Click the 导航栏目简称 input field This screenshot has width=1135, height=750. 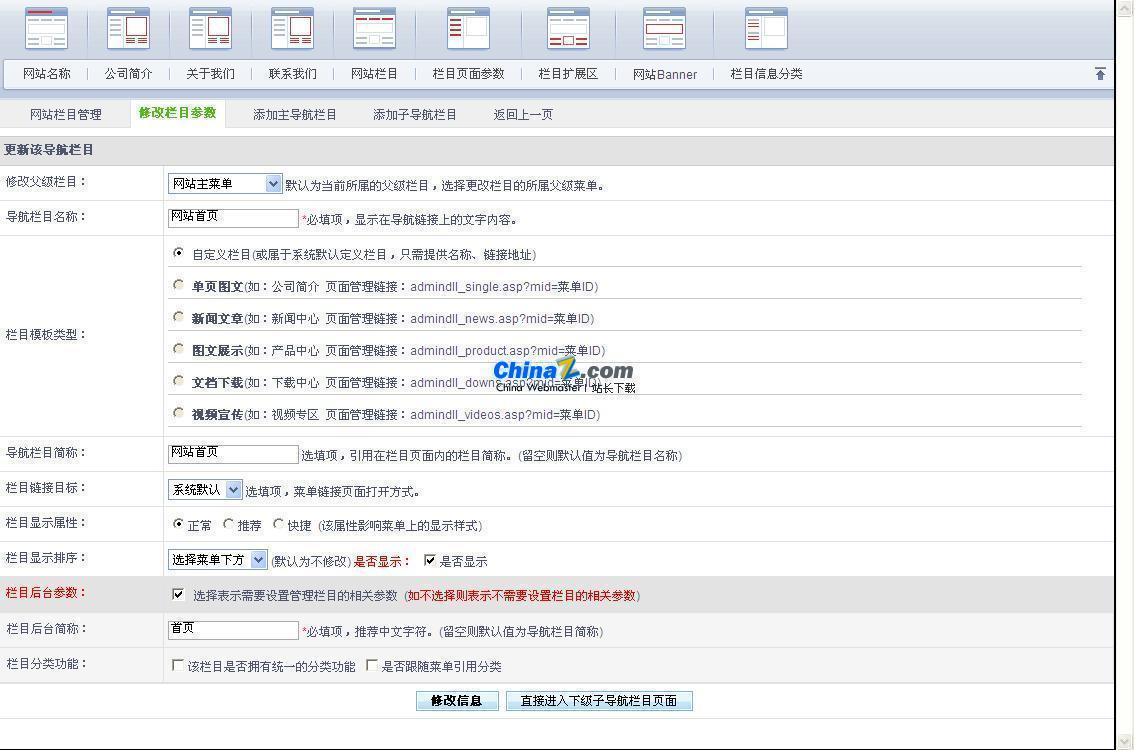[x=233, y=454]
